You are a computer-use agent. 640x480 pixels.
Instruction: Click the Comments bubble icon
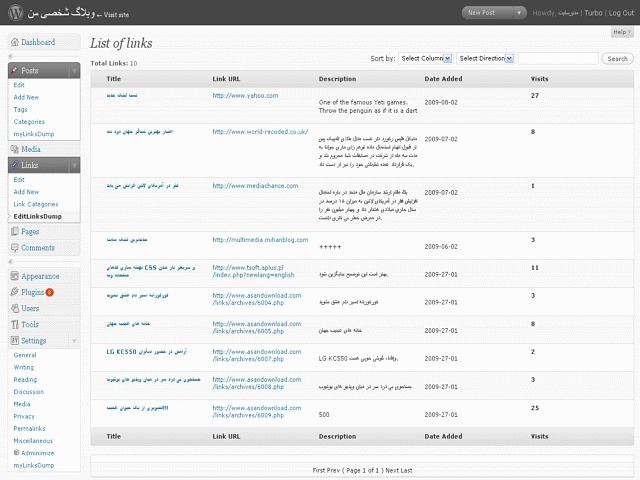15,248
